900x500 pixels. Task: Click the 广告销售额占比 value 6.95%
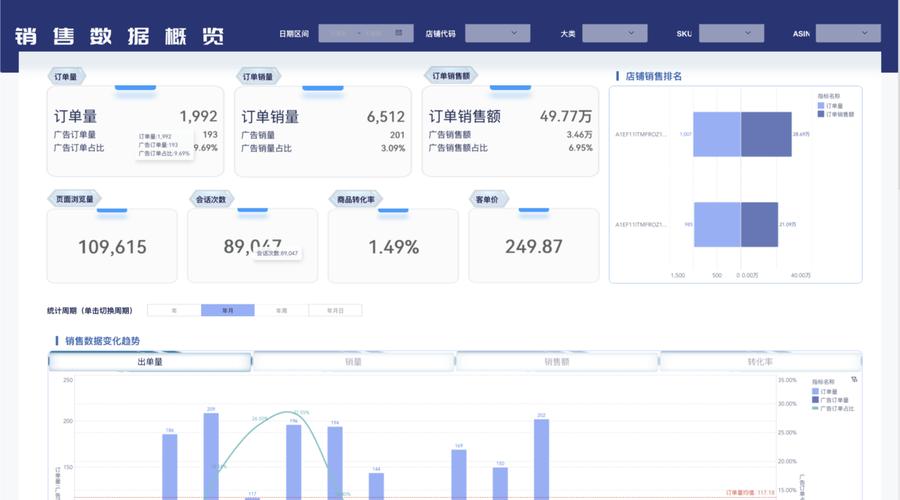580,148
